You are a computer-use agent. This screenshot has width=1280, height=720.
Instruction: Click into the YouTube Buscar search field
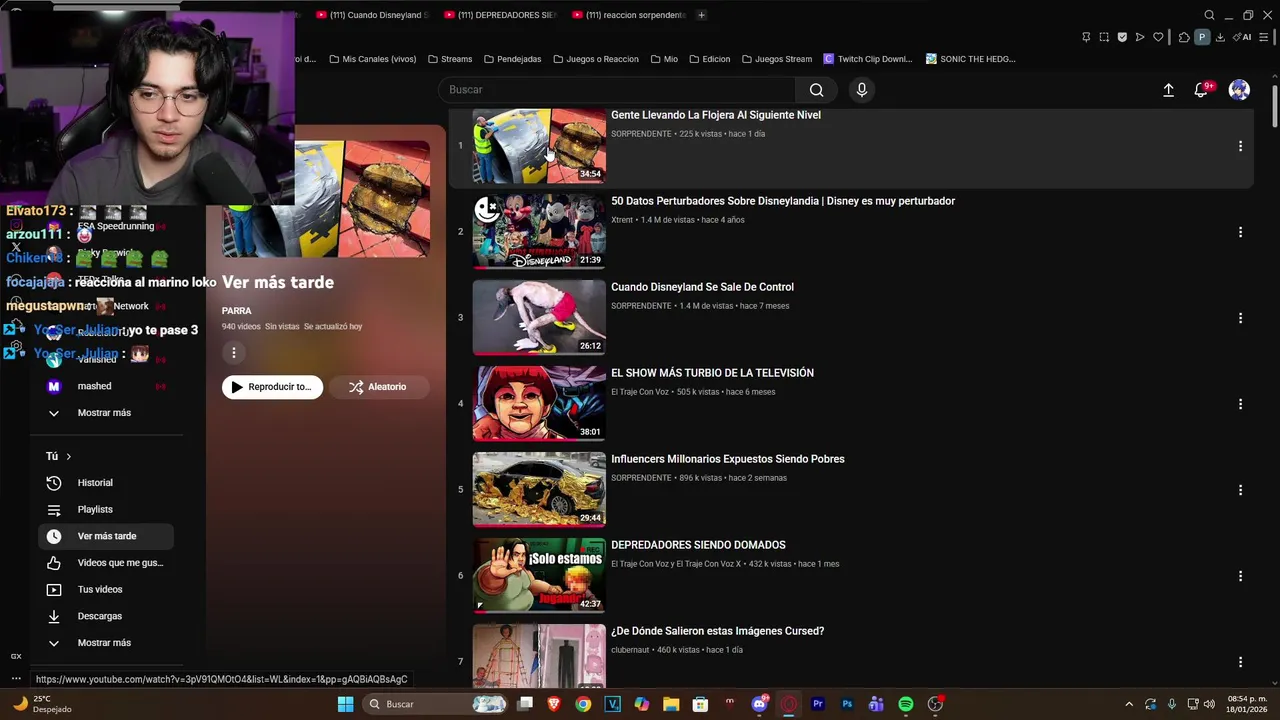[x=617, y=90]
